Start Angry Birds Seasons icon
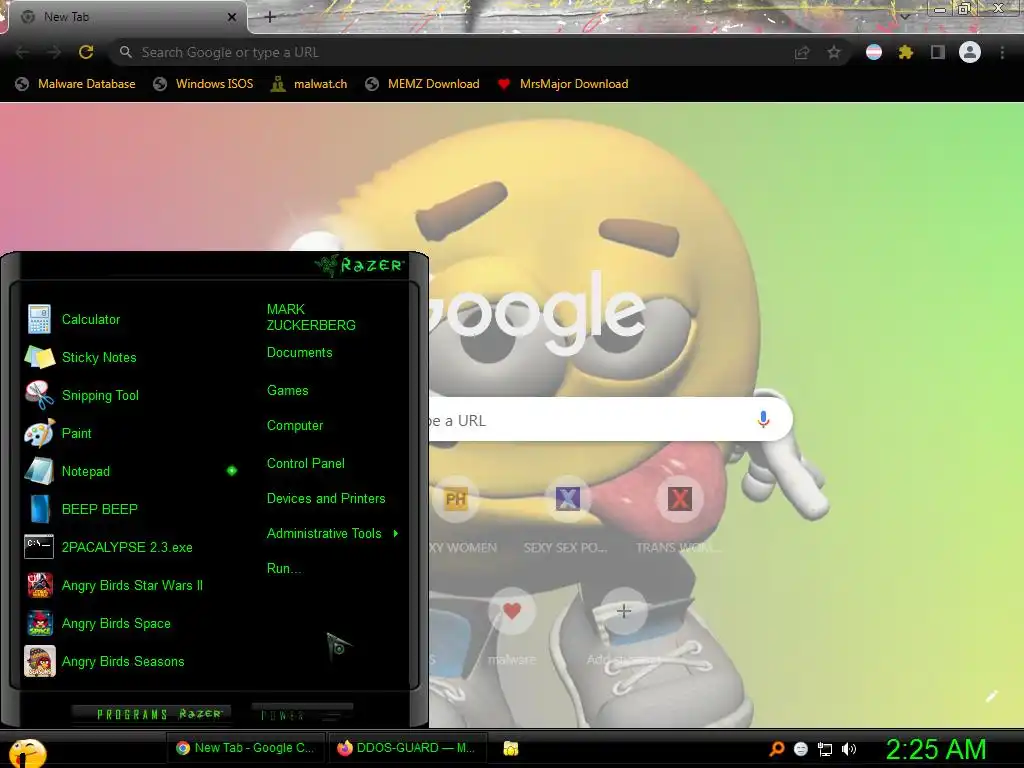This screenshot has width=1024, height=768. (x=39, y=661)
